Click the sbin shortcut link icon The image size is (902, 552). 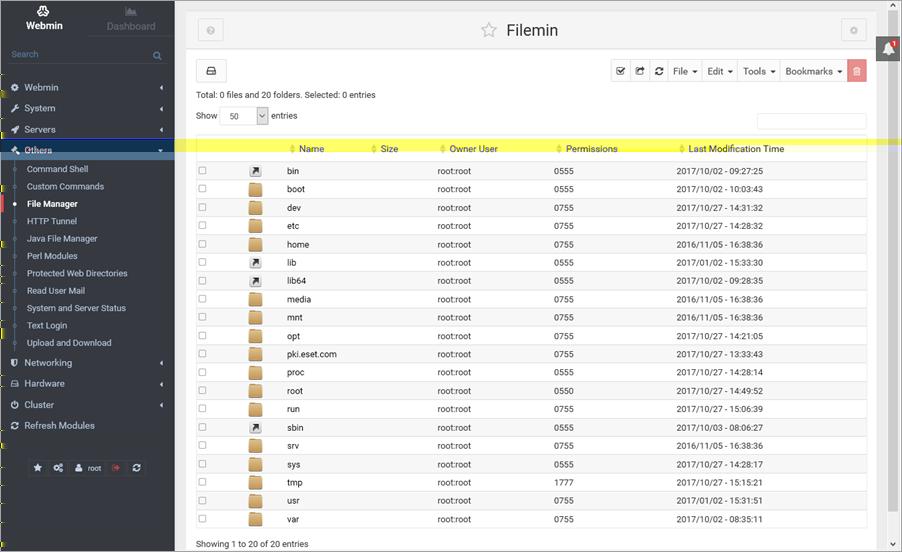(x=255, y=428)
